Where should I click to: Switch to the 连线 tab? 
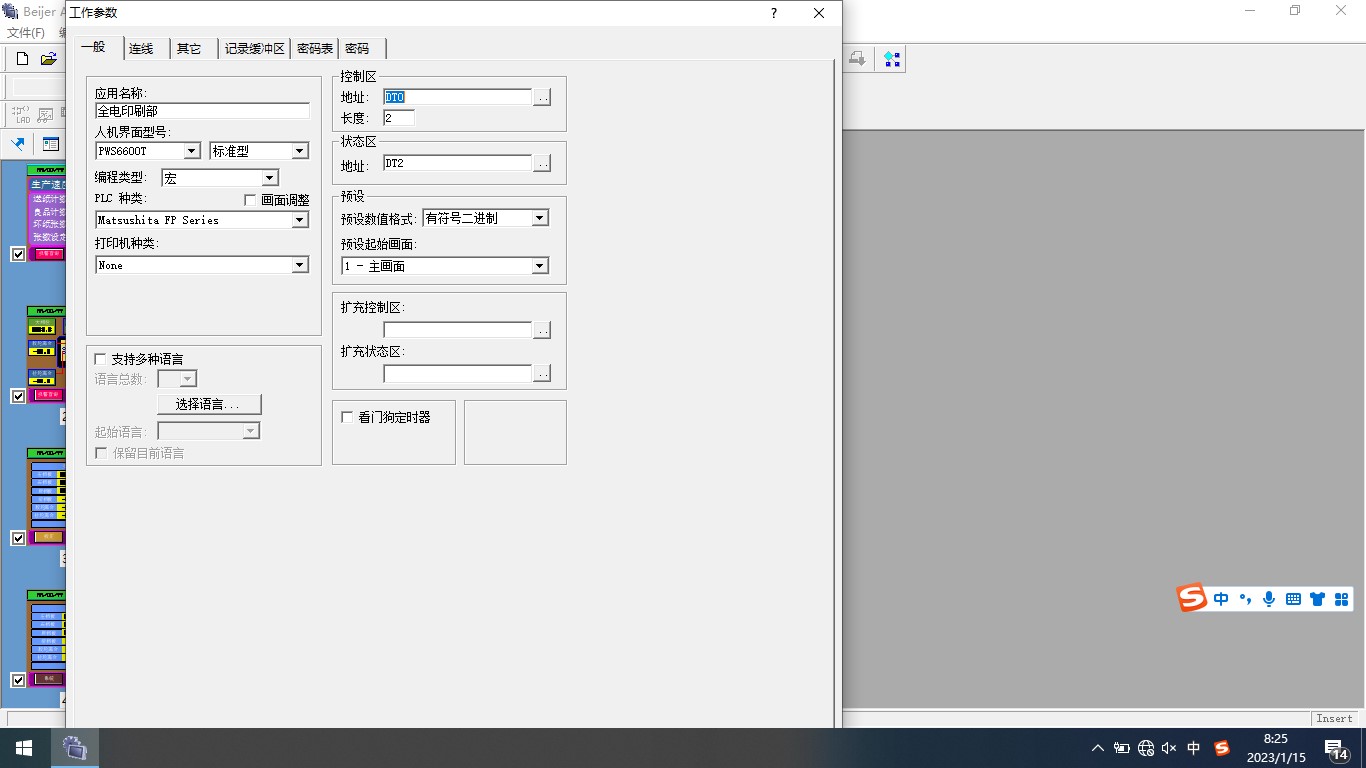point(141,49)
